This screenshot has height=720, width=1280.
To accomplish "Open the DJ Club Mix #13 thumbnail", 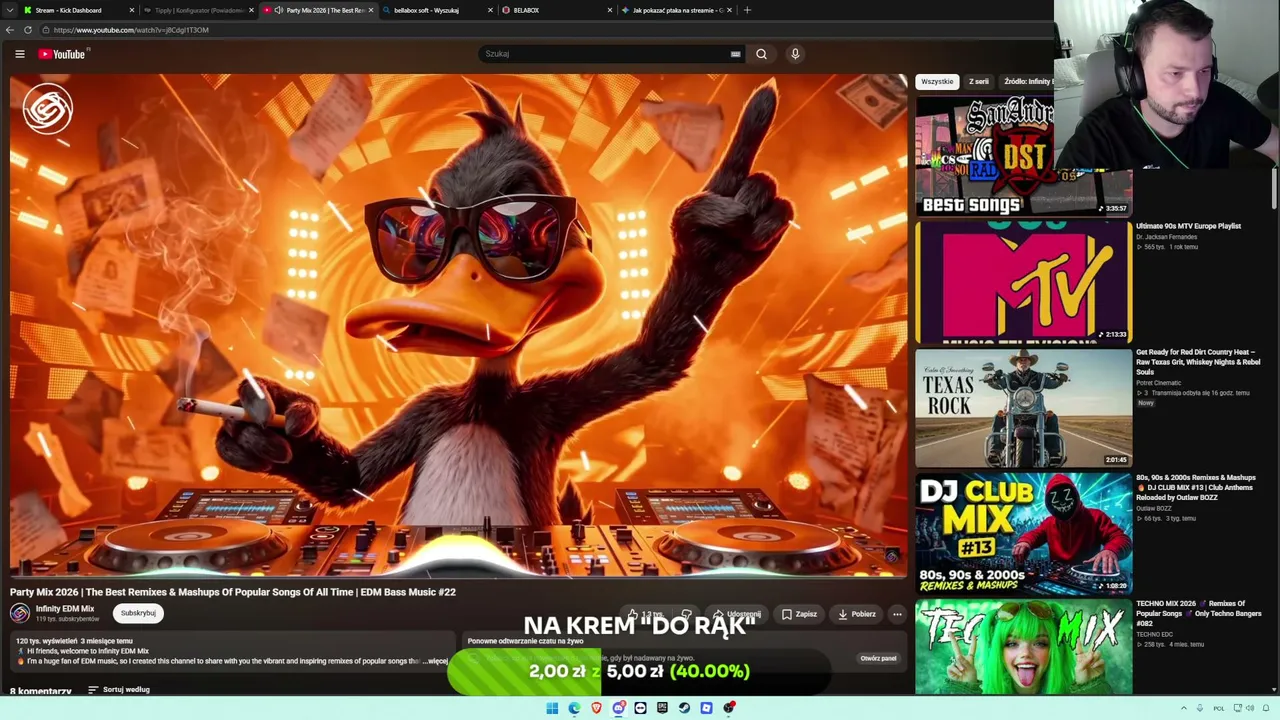I will tap(1023, 534).
